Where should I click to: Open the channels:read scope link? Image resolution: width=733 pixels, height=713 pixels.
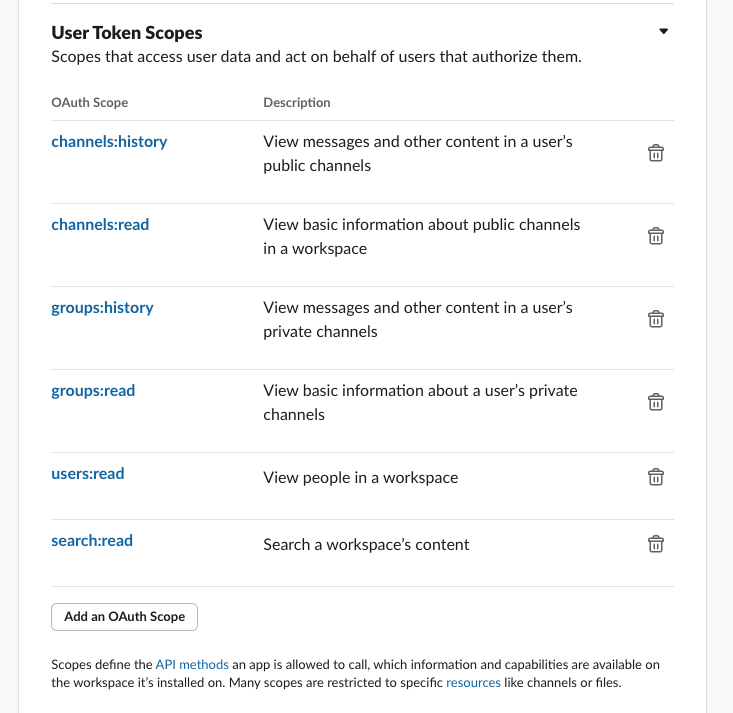(100, 225)
